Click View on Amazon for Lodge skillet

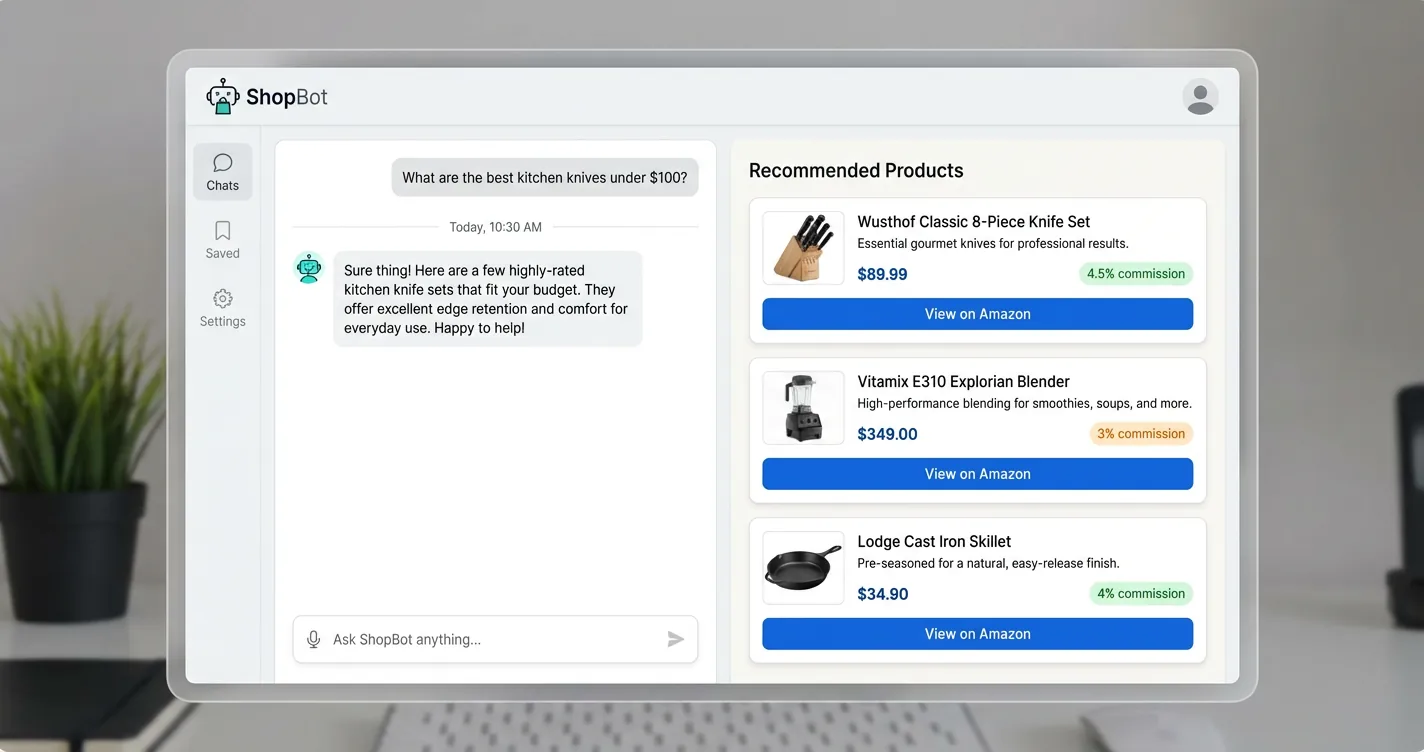click(977, 633)
